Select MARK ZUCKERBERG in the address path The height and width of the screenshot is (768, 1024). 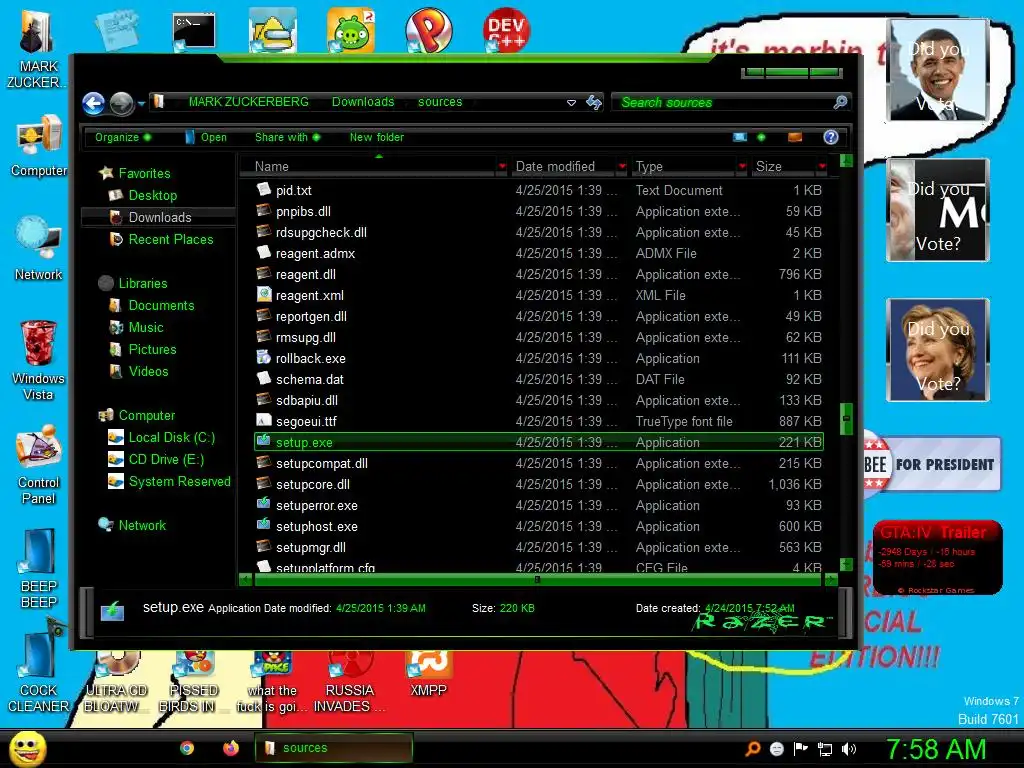click(248, 102)
